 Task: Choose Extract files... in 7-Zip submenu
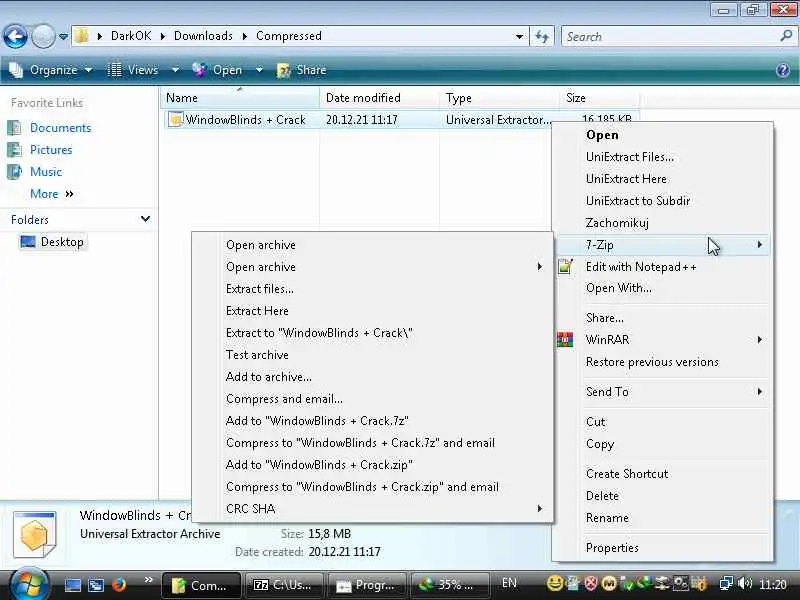[372, 289]
